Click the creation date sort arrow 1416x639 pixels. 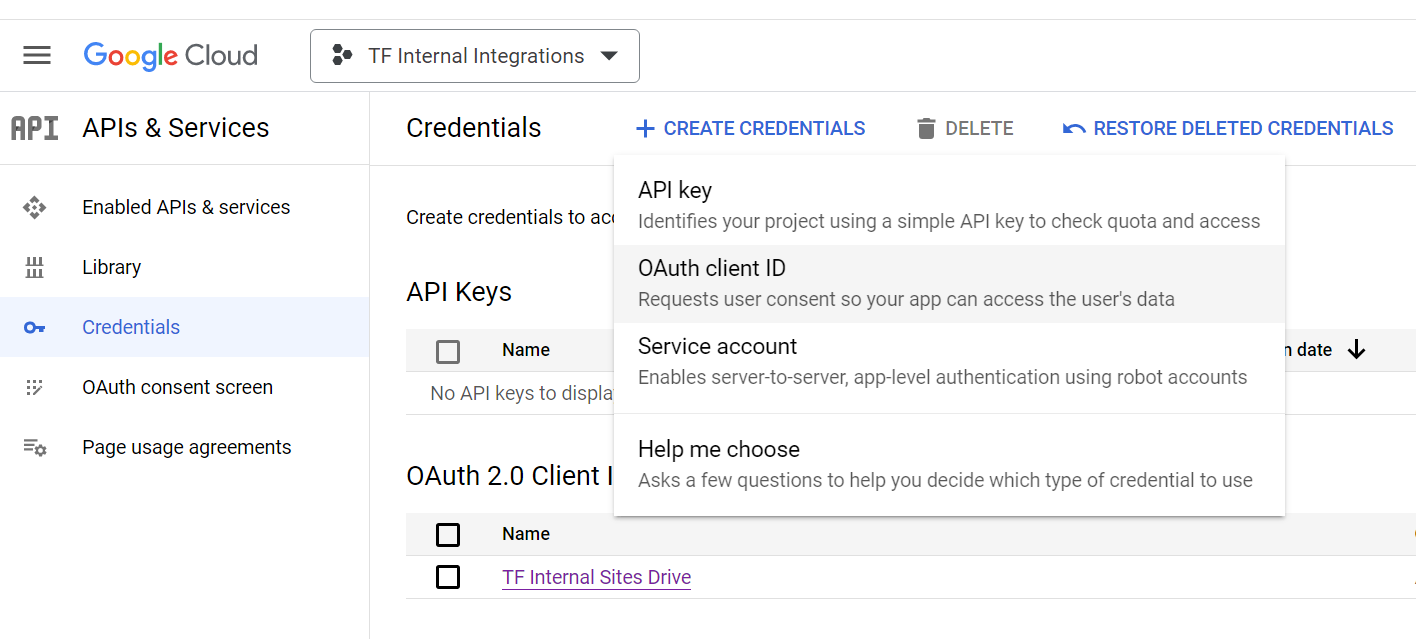click(x=1356, y=350)
